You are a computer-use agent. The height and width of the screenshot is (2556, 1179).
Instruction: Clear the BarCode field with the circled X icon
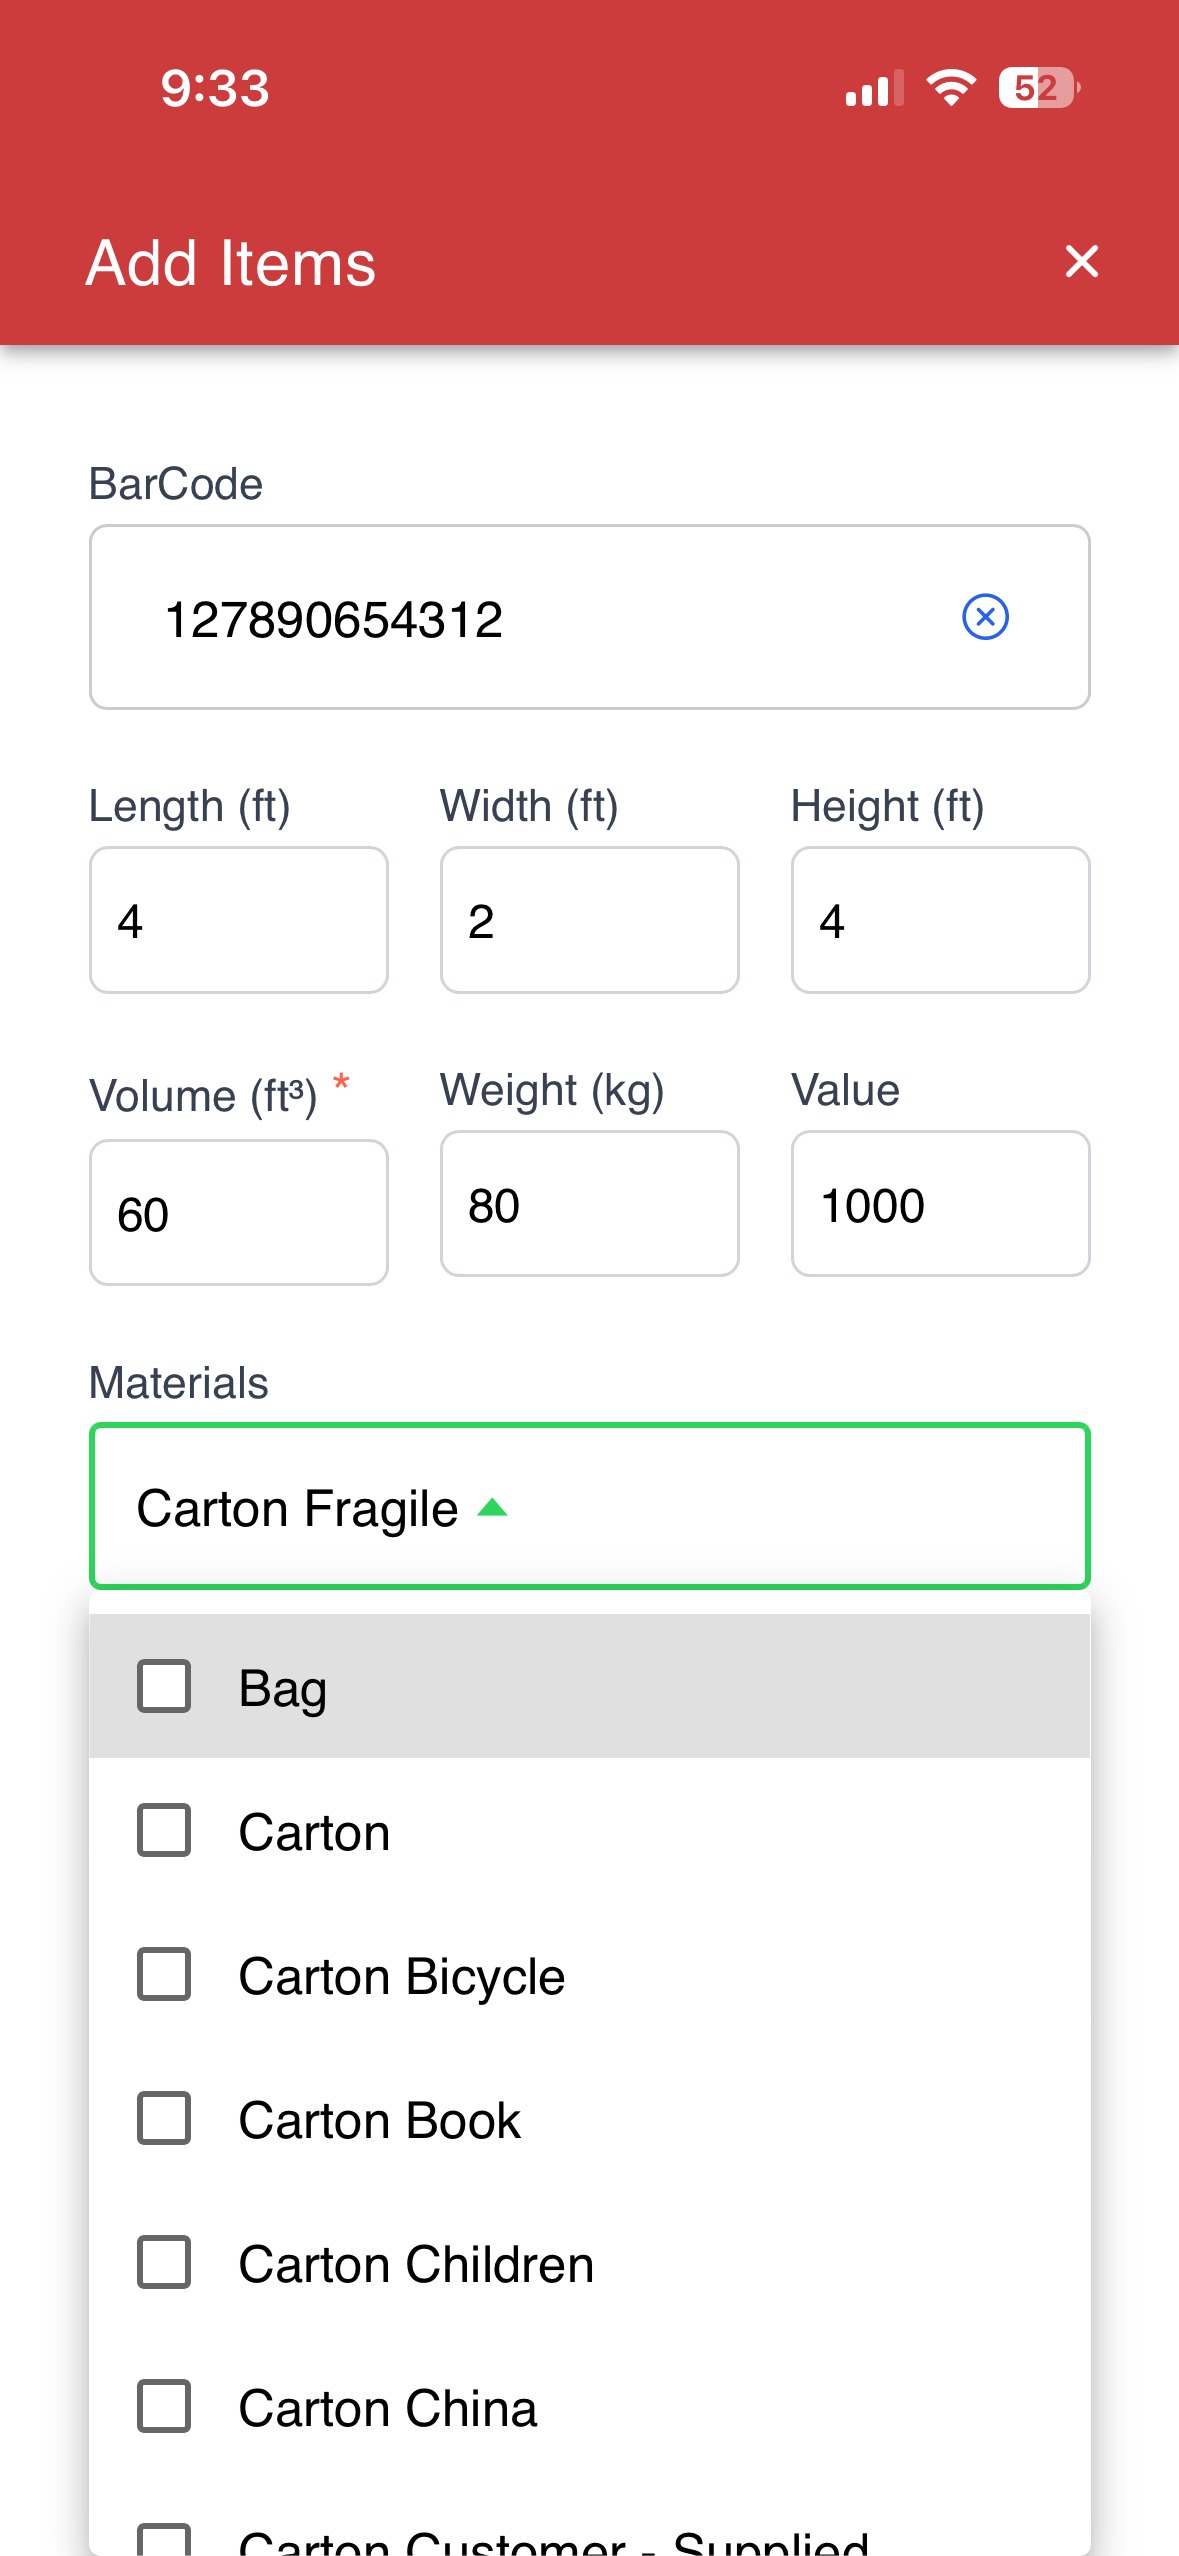[985, 617]
